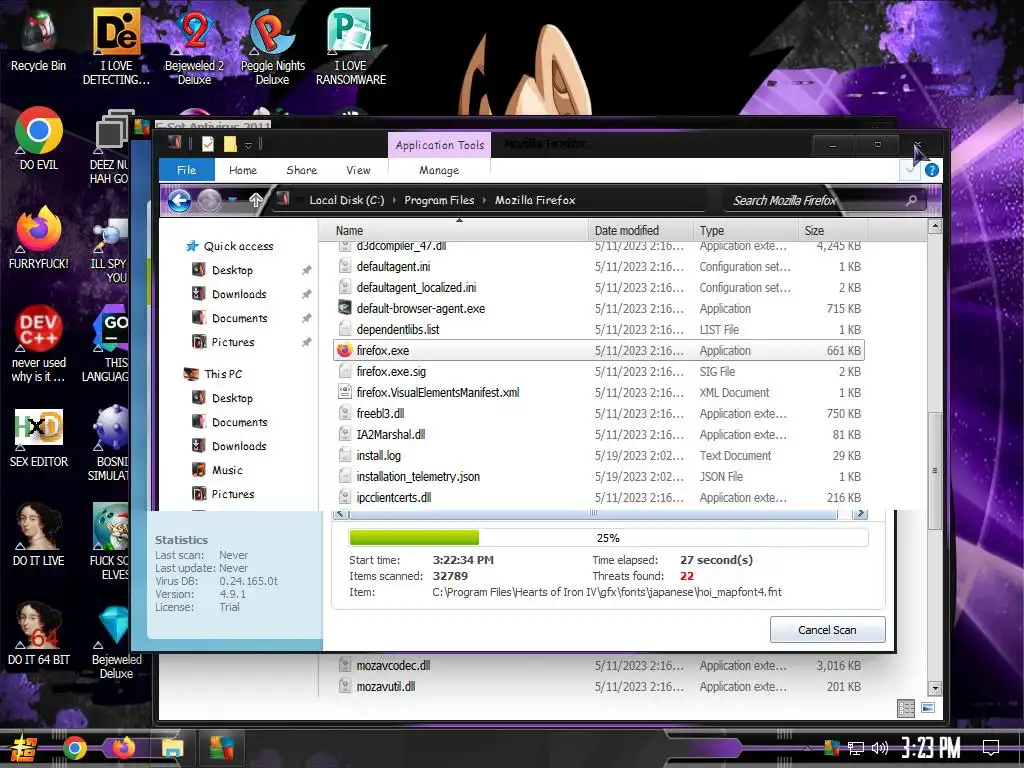Open the DO IT LIVE desktop shortcut

point(39,534)
